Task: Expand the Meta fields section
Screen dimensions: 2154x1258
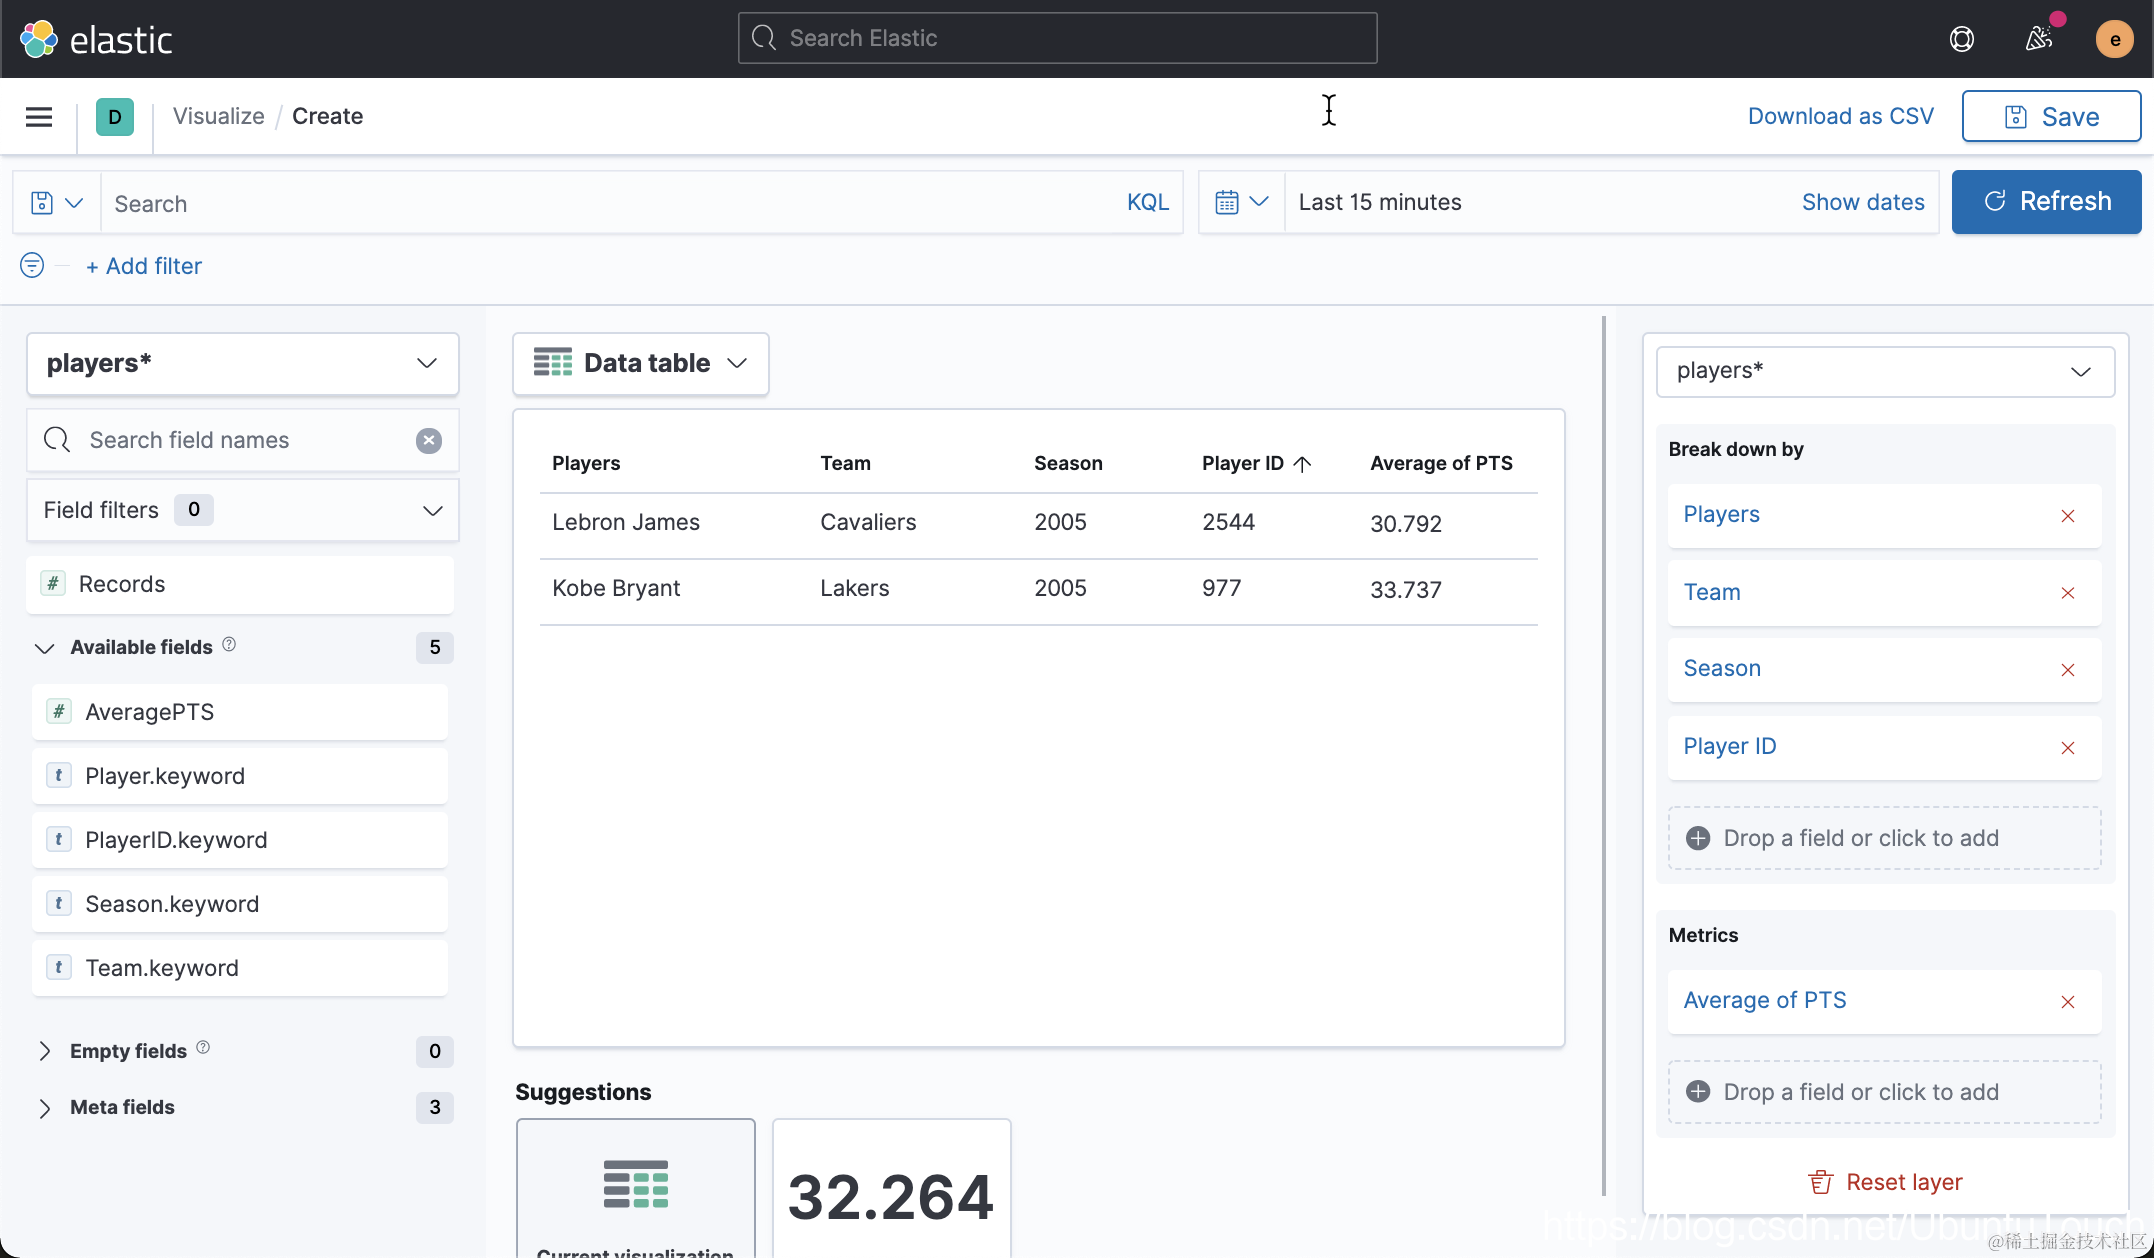Action: 44,1108
